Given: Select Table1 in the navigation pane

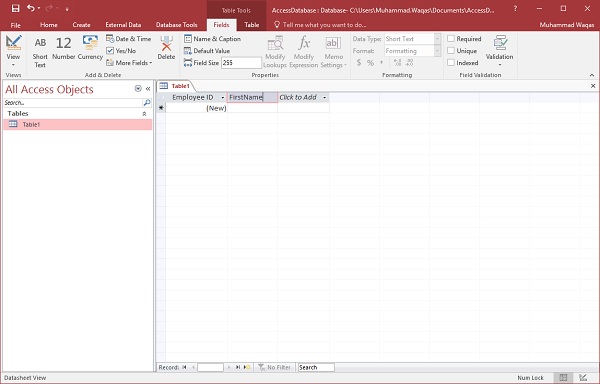Looking at the screenshot, I should 78,124.
